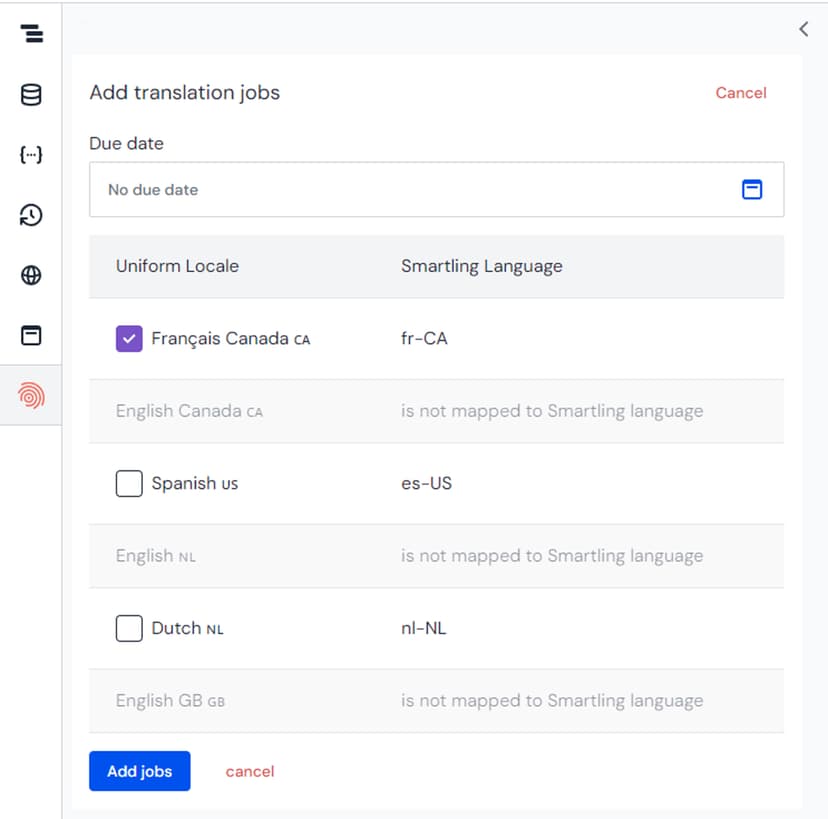The image size is (828, 819).
Task: Uncheck the Français Canada checkbox
Action: click(x=129, y=339)
